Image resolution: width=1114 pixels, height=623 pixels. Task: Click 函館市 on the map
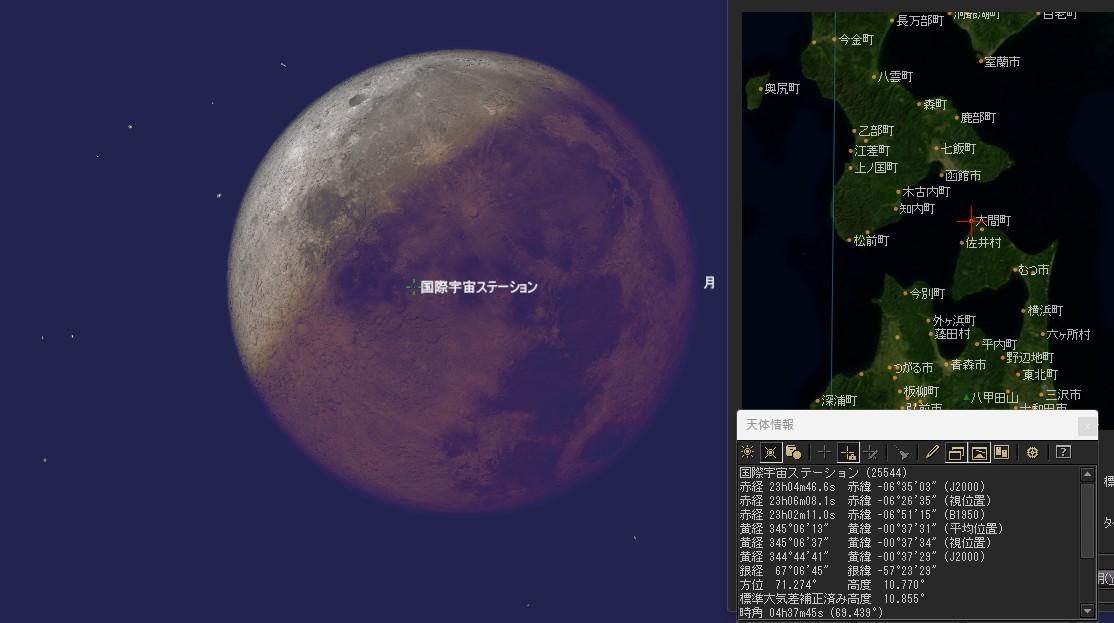[x=962, y=176]
